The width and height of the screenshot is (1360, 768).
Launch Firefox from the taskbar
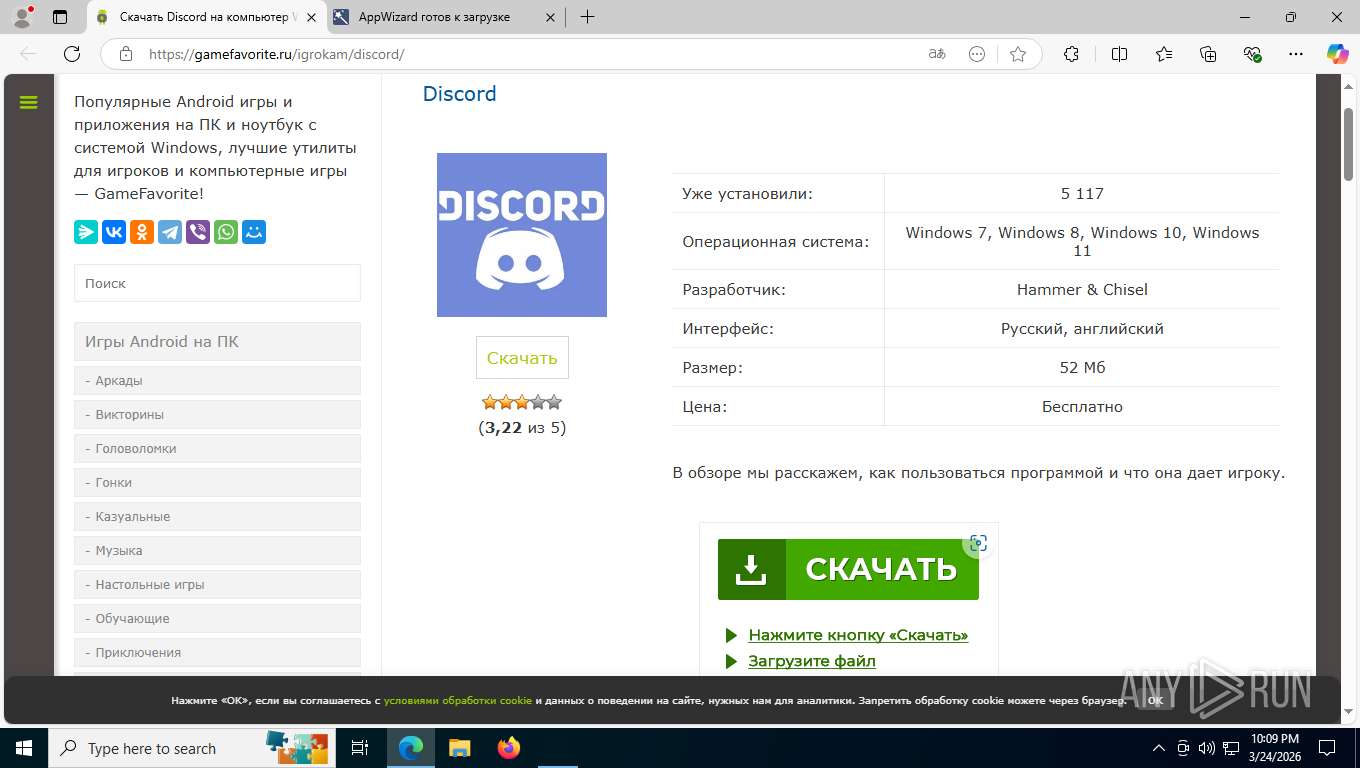point(509,748)
